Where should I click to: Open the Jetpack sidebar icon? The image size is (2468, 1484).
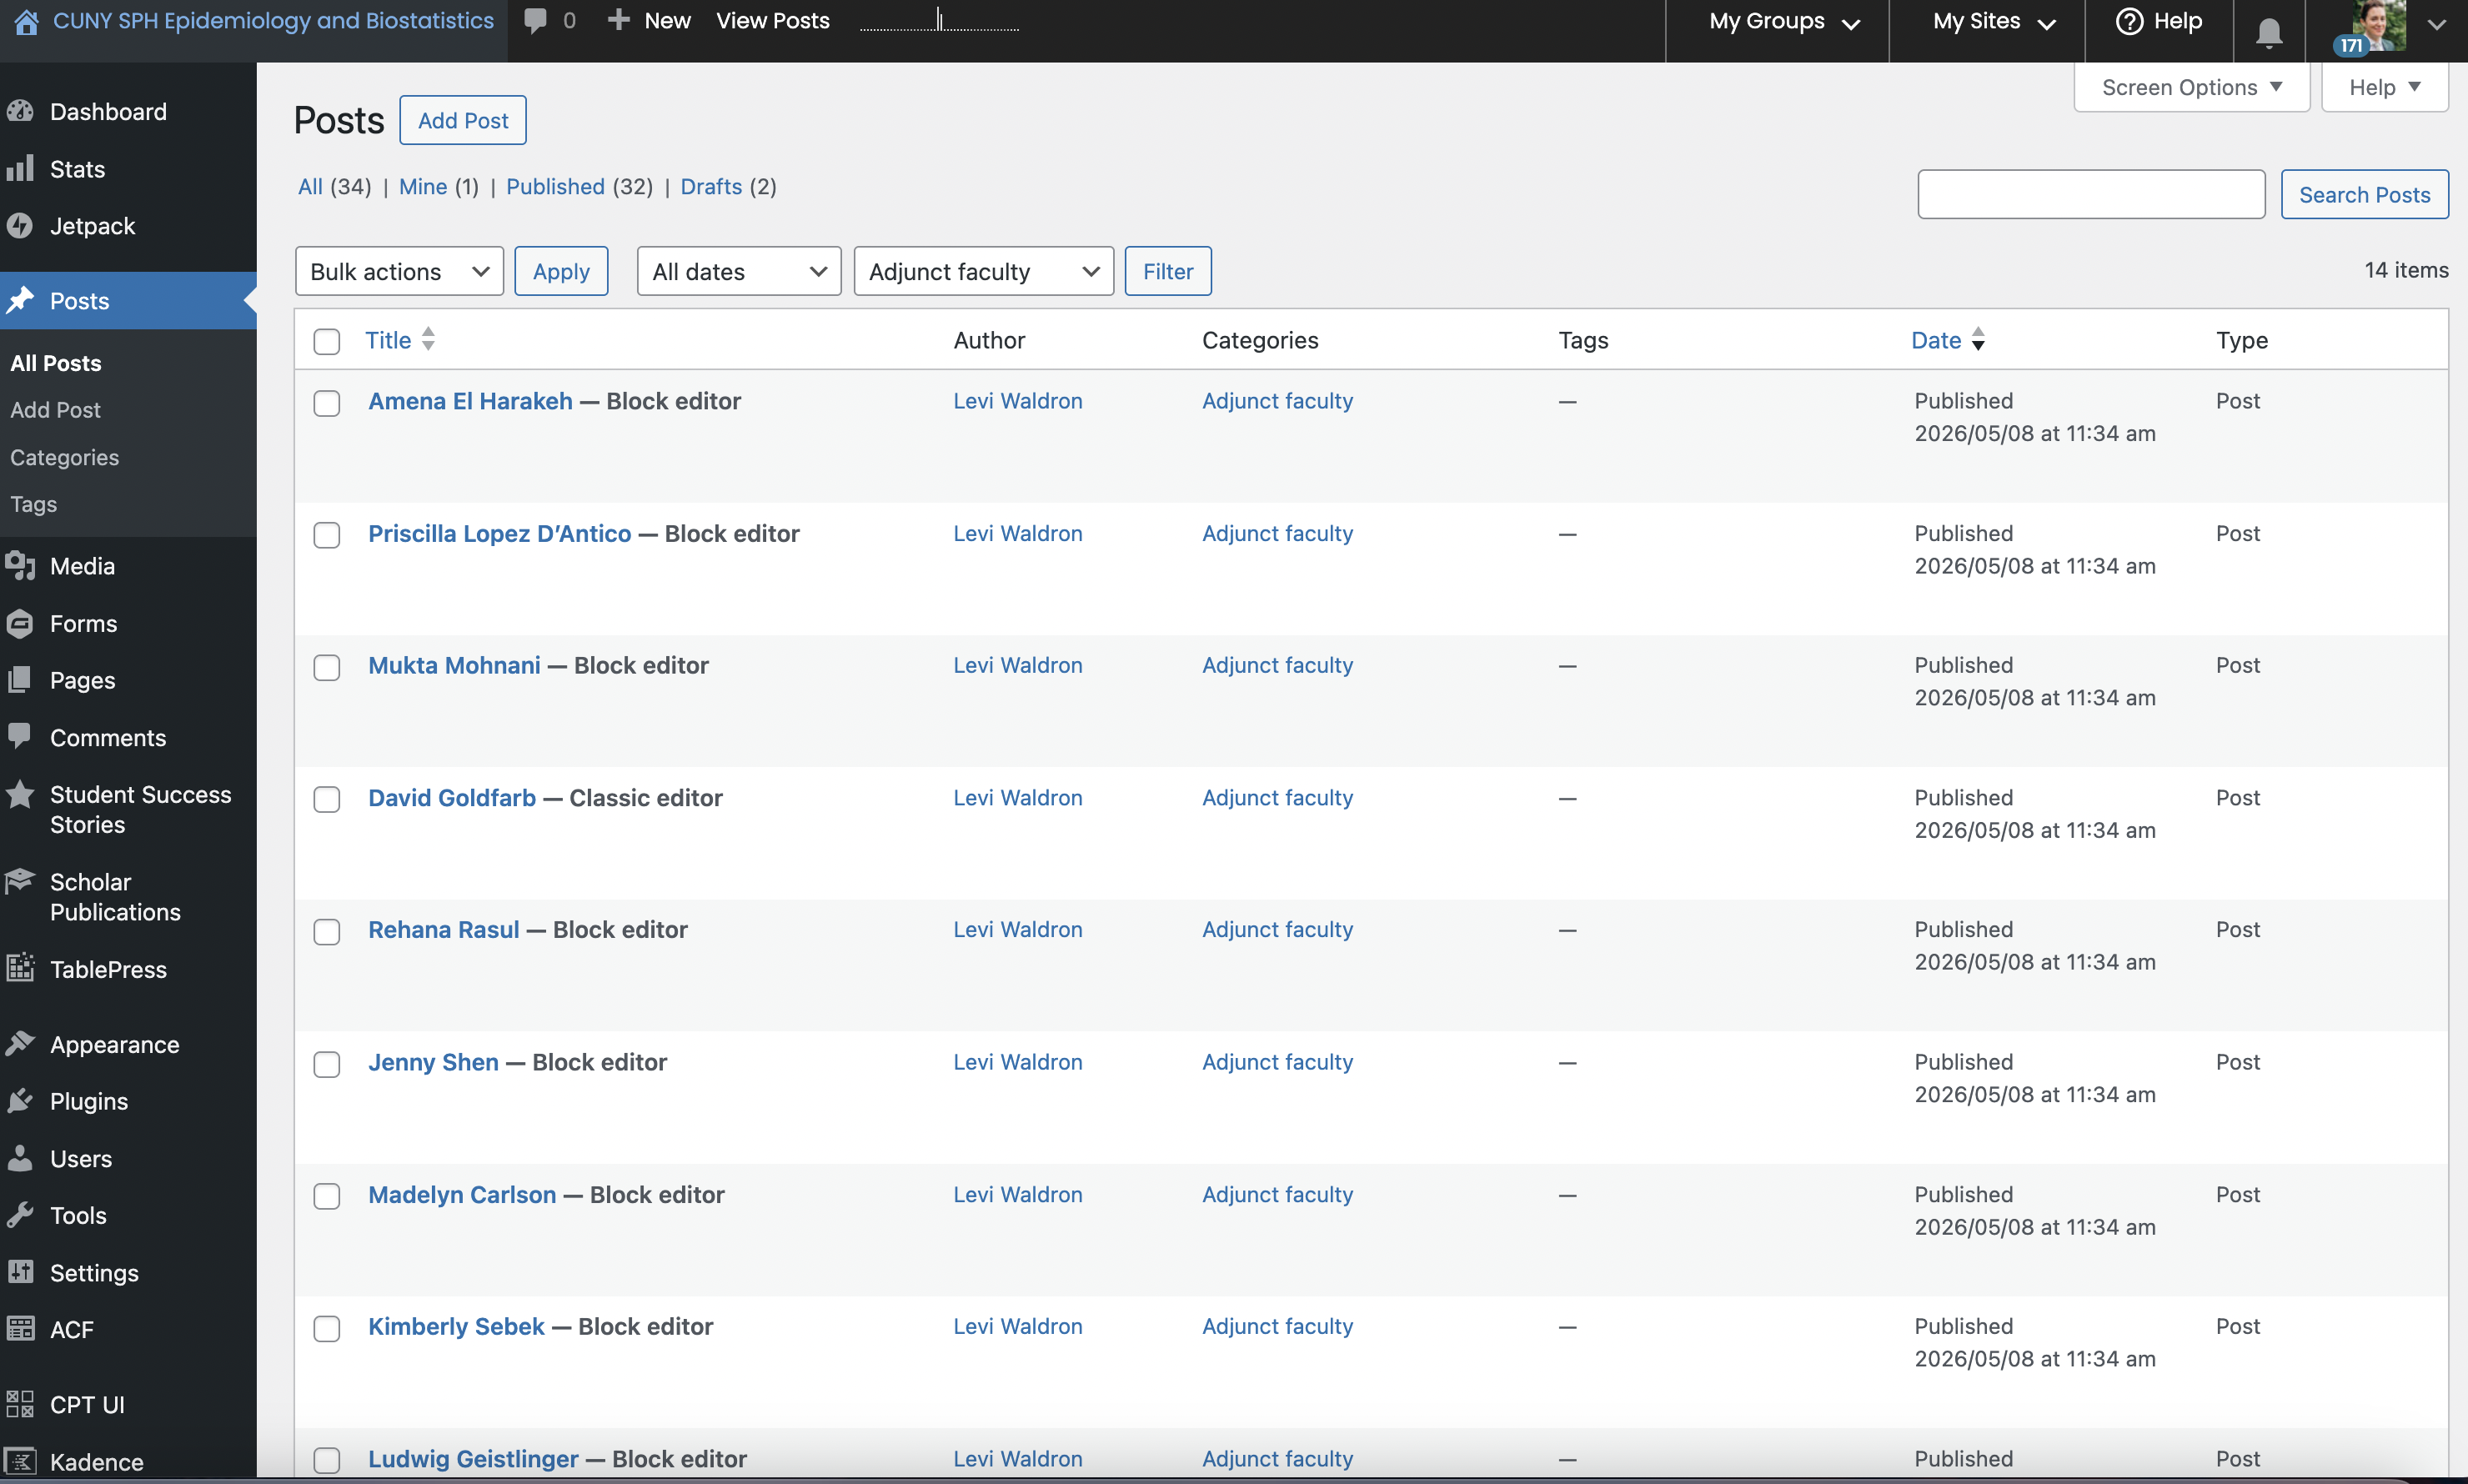coord(20,226)
